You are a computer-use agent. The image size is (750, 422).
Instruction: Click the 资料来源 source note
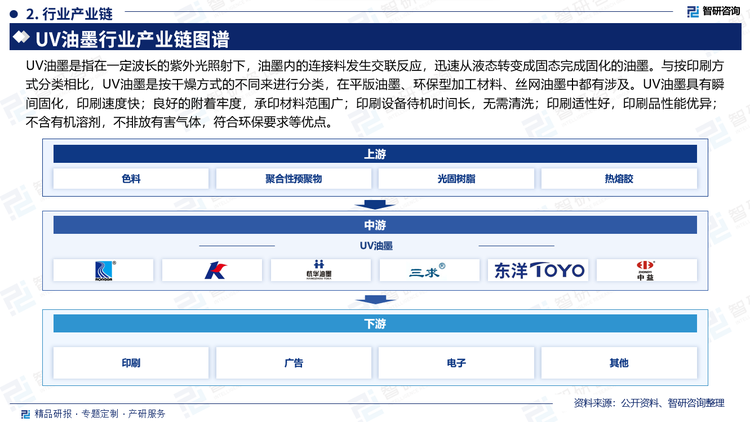(x=649, y=403)
